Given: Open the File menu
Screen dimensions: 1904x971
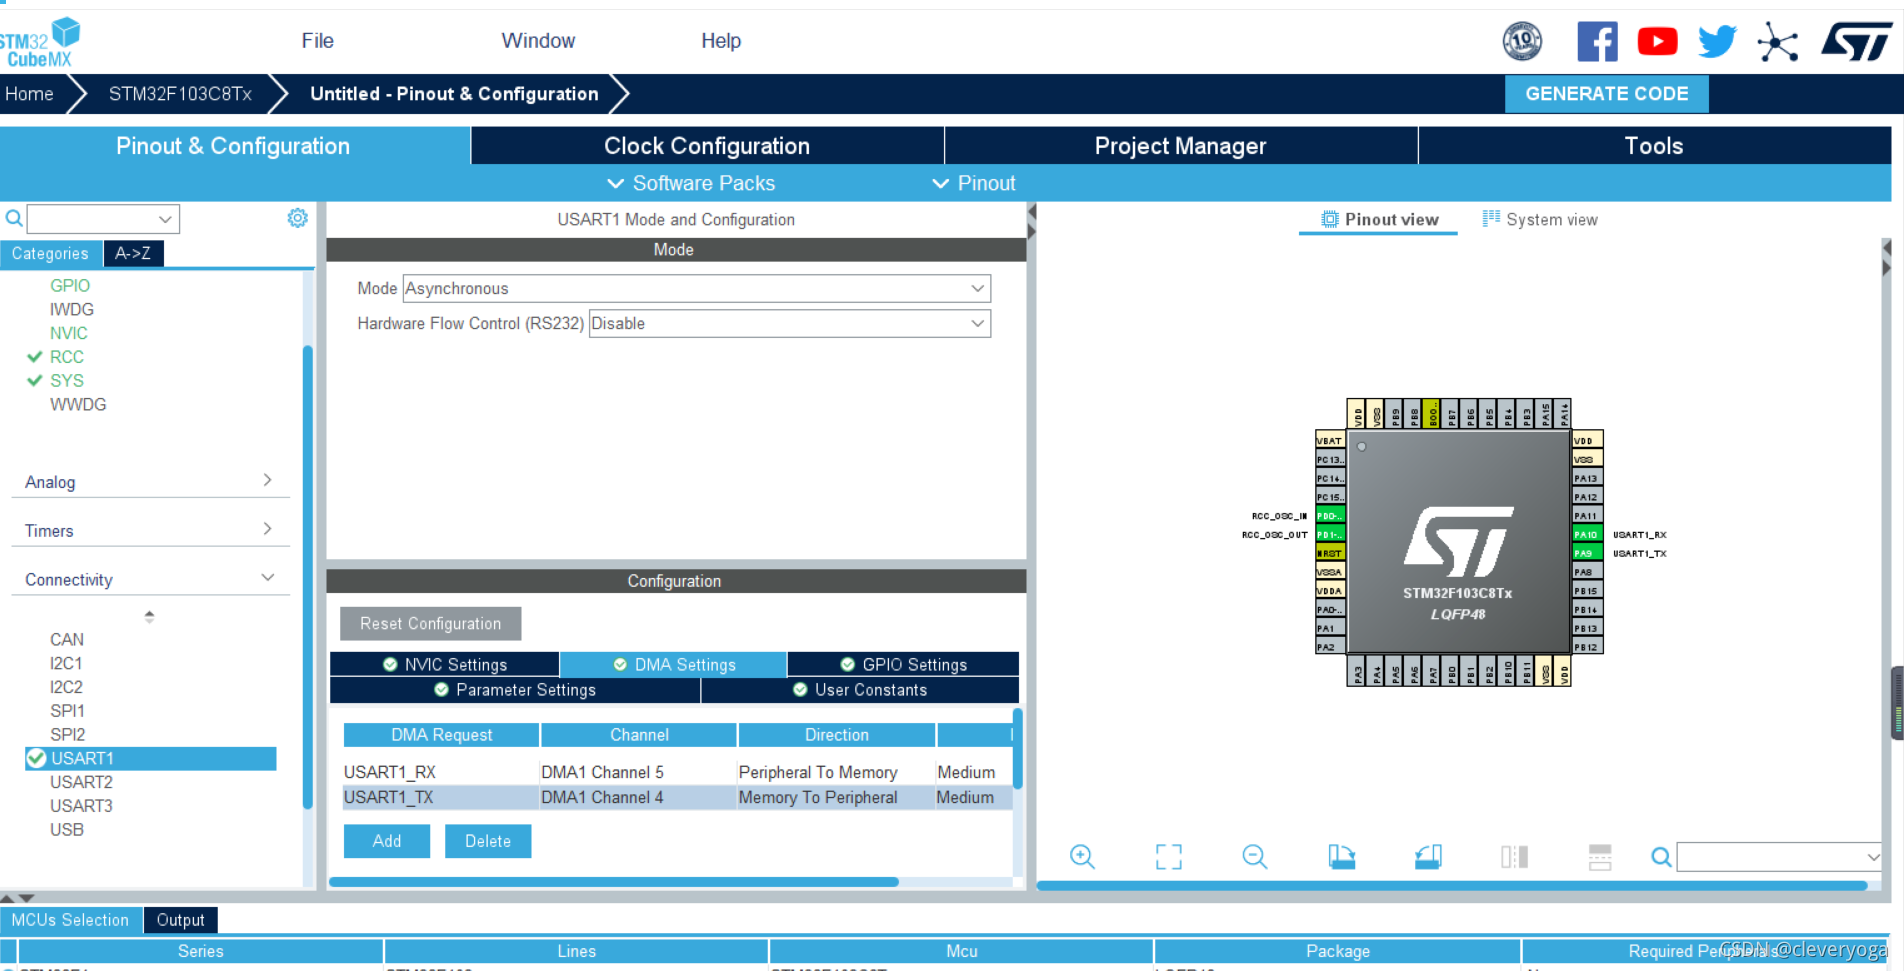Looking at the screenshot, I should [x=317, y=41].
